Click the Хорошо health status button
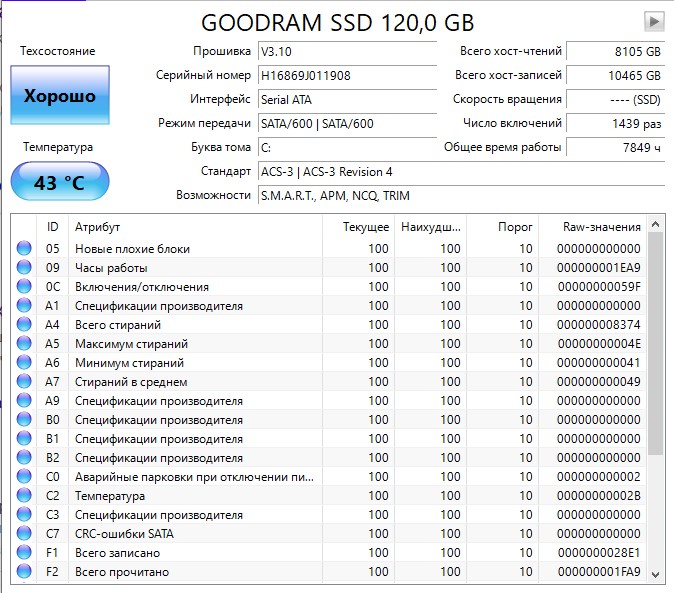 click(60, 95)
